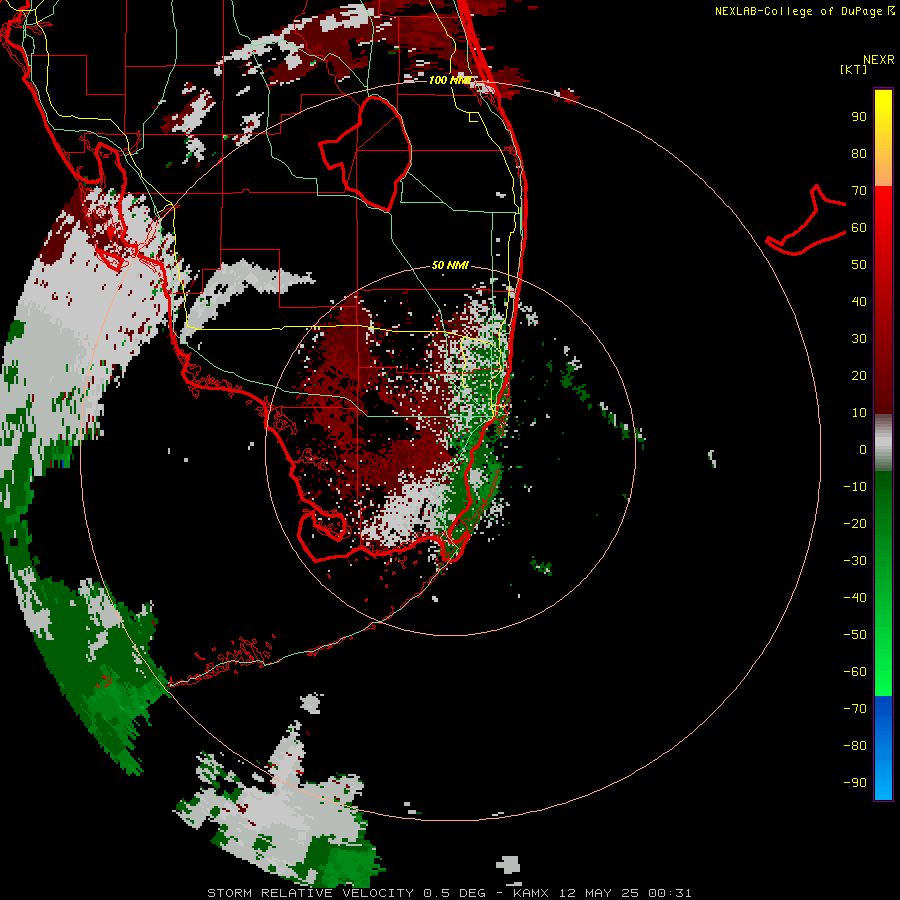
Task: Click the 100 NMI range ring label
Action: 450,80
